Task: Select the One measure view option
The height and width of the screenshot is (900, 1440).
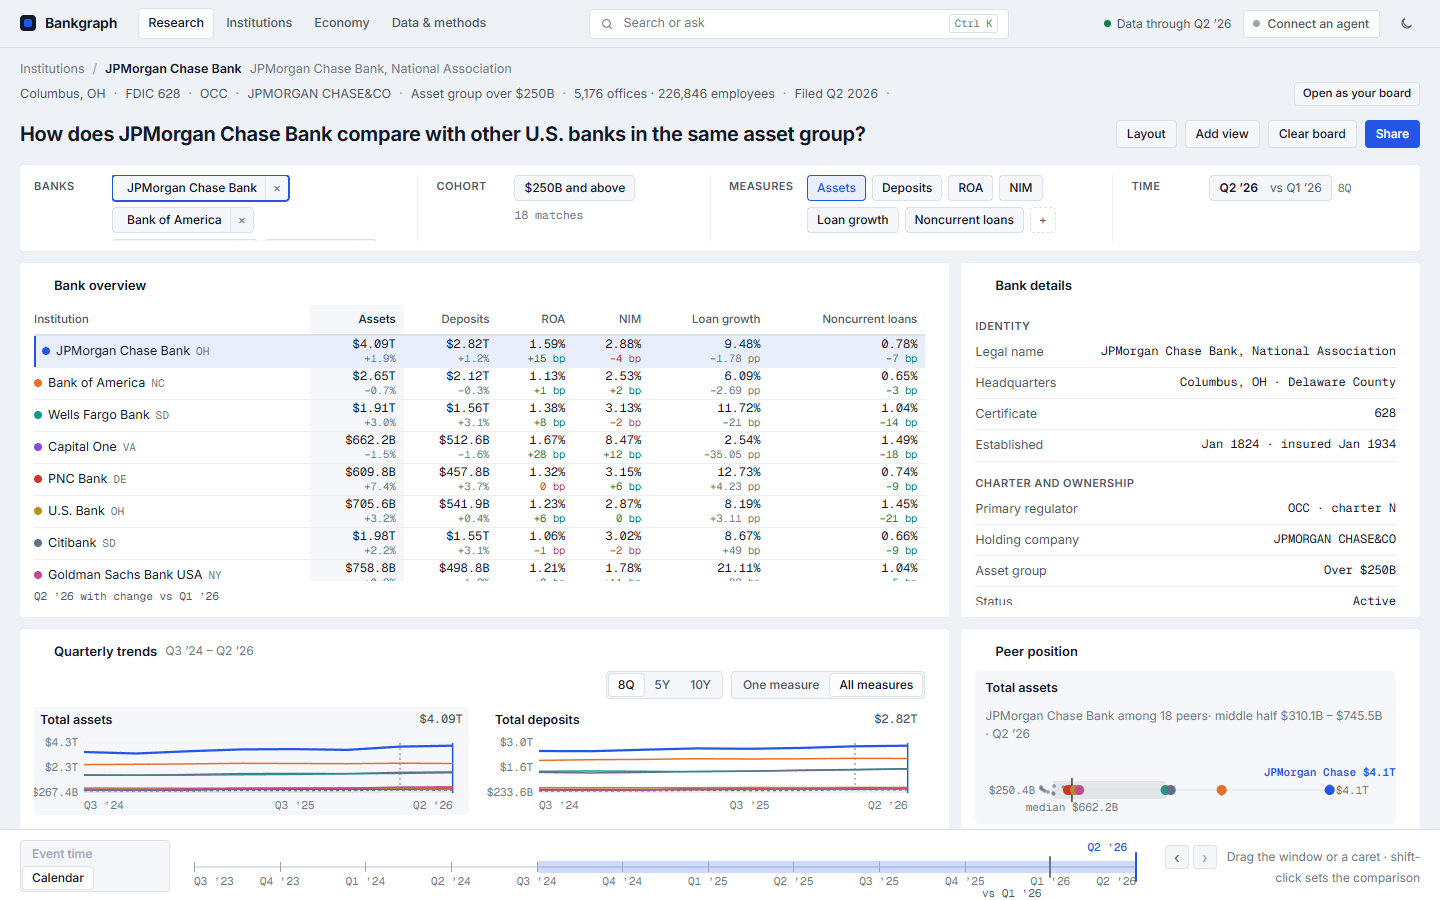Action: tap(781, 685)
